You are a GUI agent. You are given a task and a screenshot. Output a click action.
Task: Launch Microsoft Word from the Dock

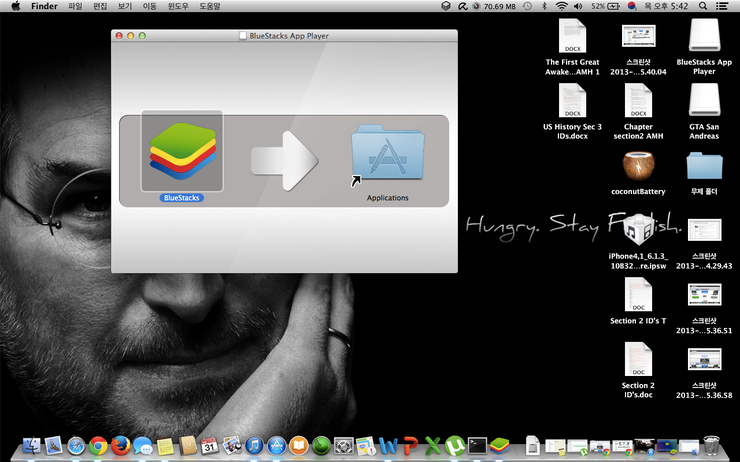[x=388, y=445]
